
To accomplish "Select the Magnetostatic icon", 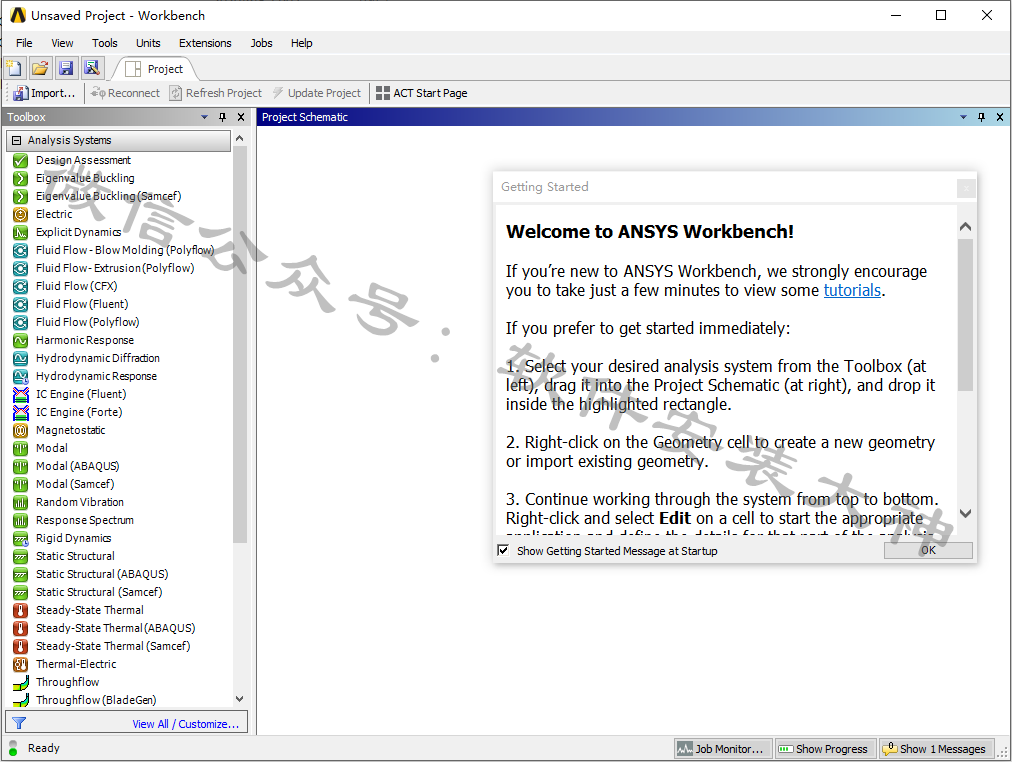I will point(21,430).
